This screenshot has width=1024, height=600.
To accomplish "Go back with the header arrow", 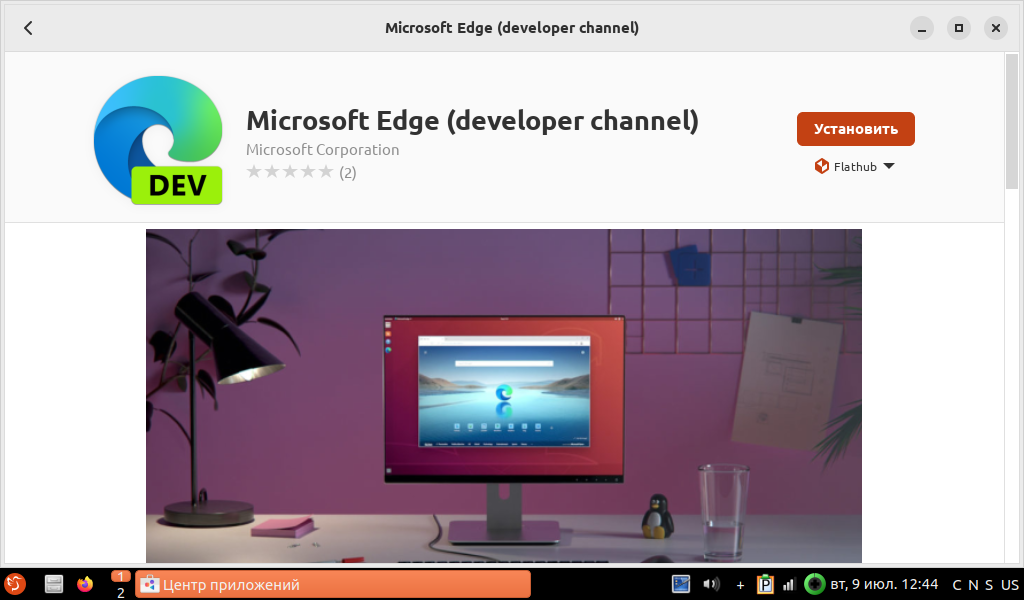I will [28, 28].
